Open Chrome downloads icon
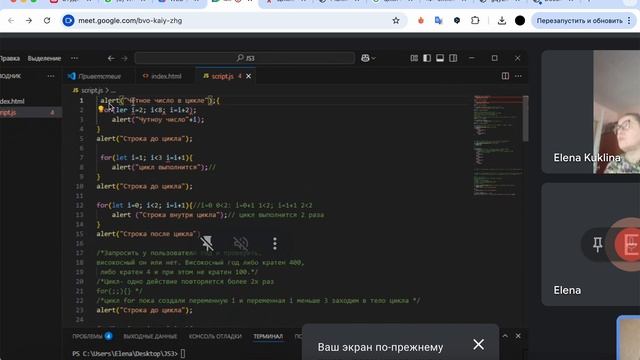 coord(502,20)
